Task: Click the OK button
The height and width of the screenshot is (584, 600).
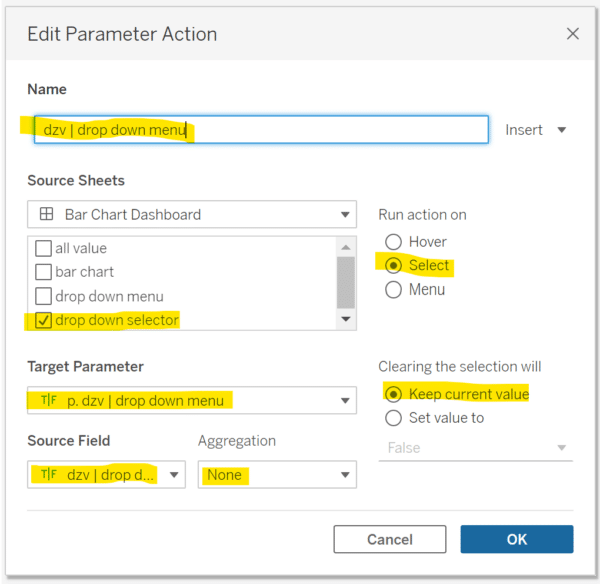Action: pyautogui.click(x=516, y=539)
